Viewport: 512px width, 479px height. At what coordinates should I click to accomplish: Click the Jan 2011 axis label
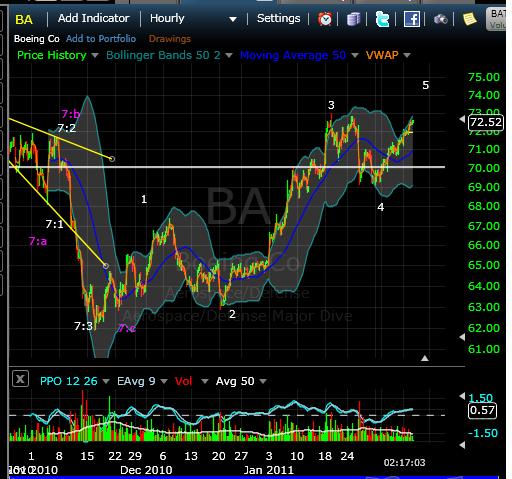pos(269,470)
